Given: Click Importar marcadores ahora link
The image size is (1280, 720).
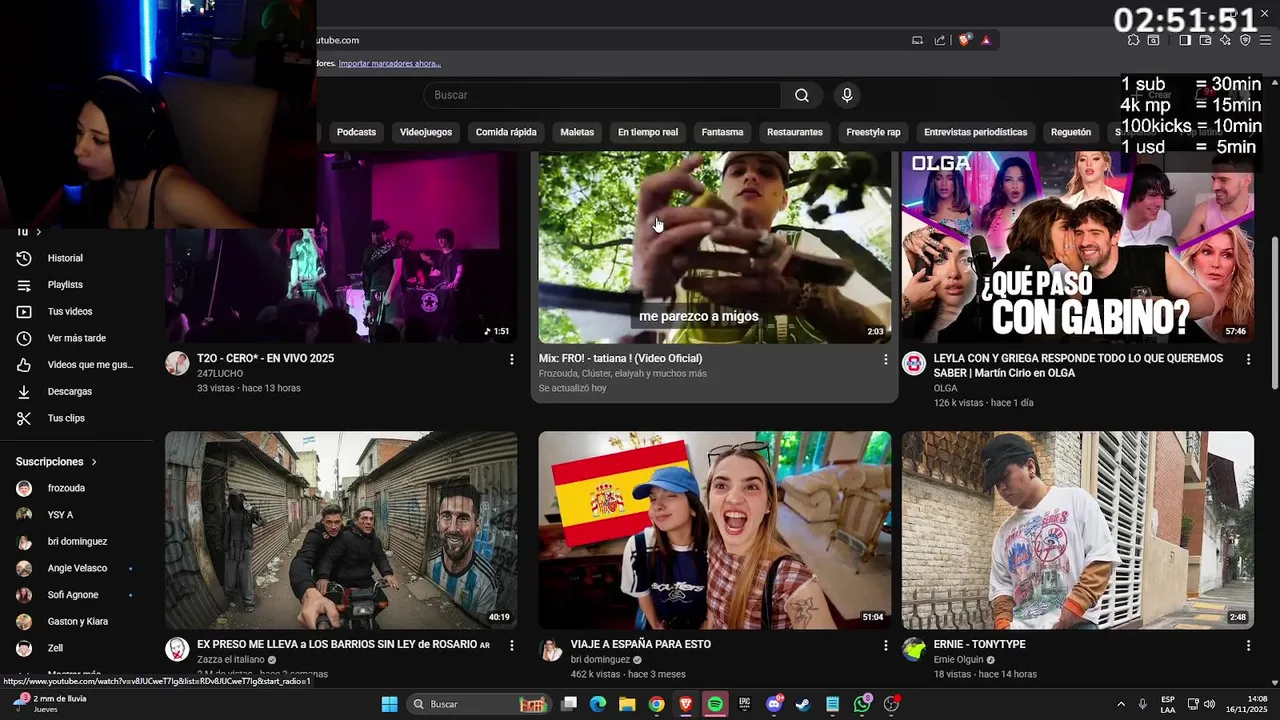Looking at the screenshot, I should point(390,63).
